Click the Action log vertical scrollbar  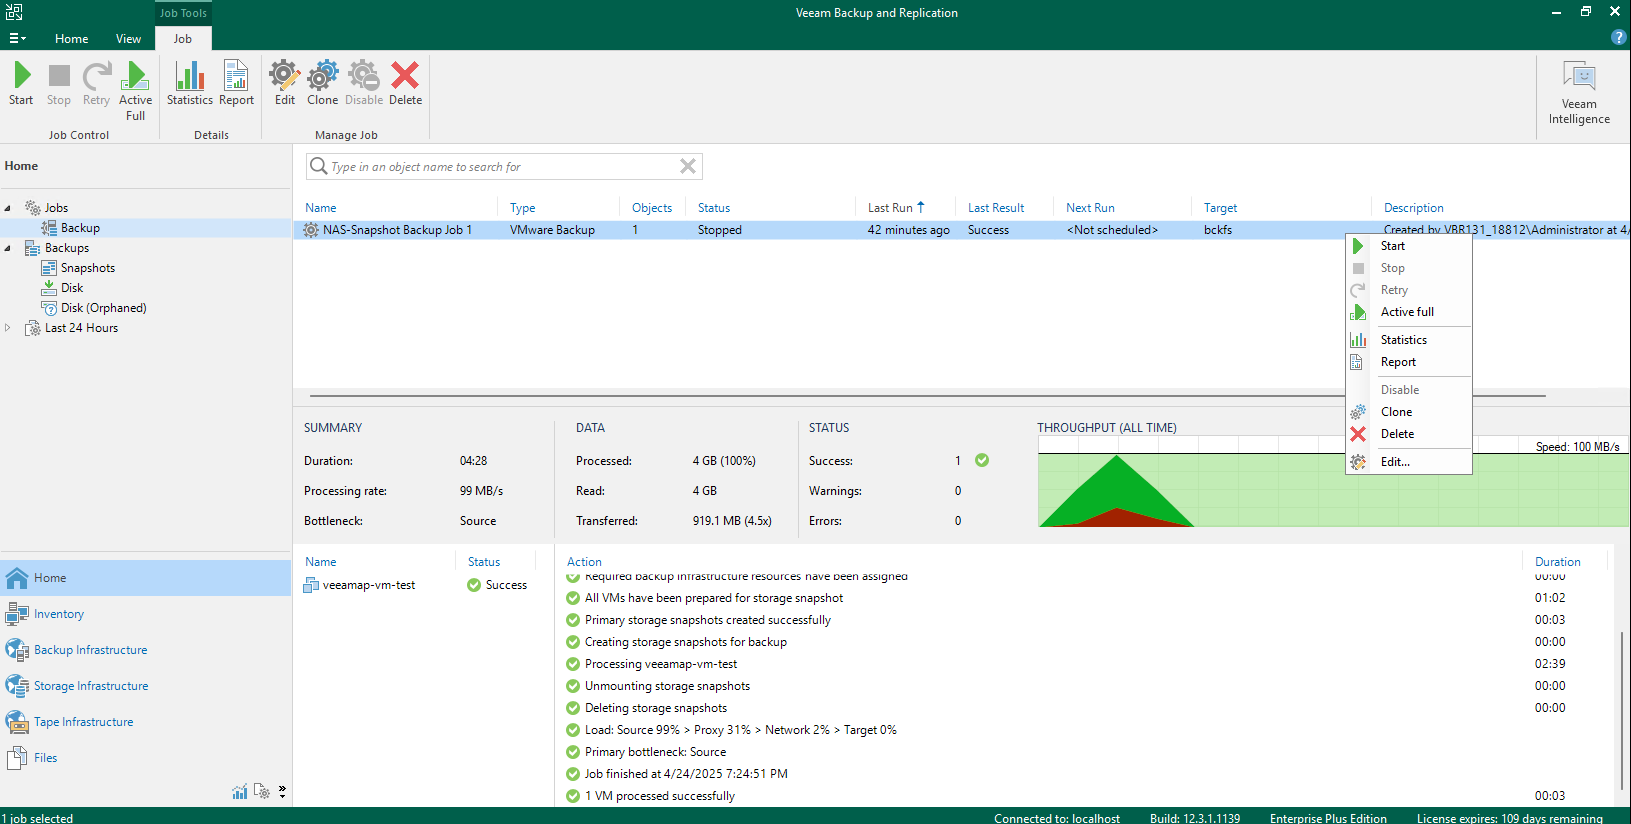point(1621,710)
